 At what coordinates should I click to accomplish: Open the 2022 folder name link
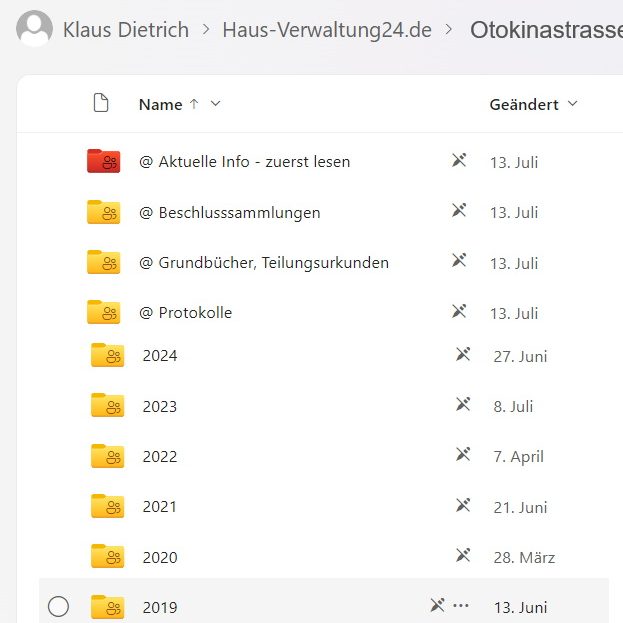(x=160, y=456)
